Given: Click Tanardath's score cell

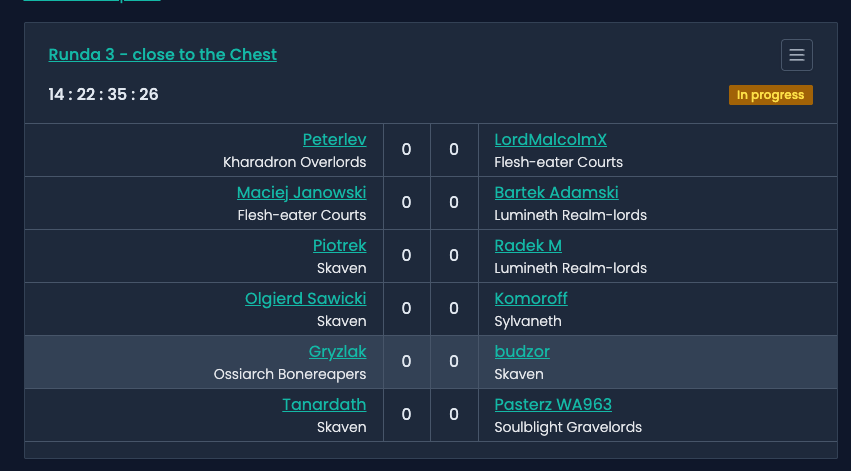Looking at the screenshot, I should tap(406, 415).
